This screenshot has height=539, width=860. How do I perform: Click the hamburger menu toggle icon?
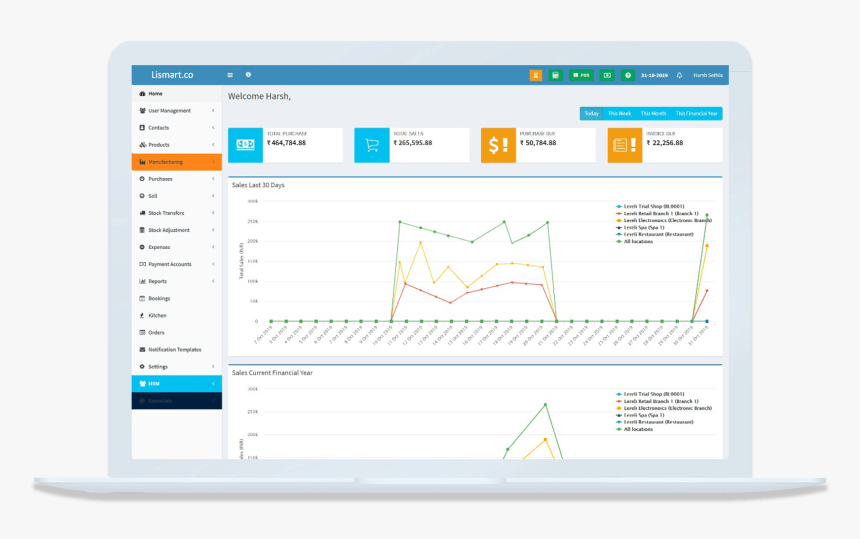point(230,75)
